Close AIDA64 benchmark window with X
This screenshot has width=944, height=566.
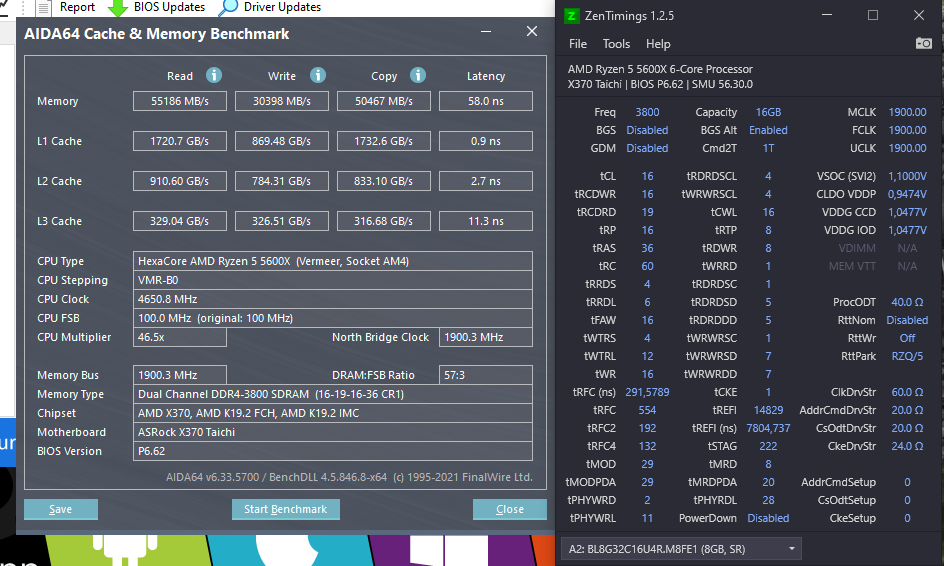tap(532, 31)
